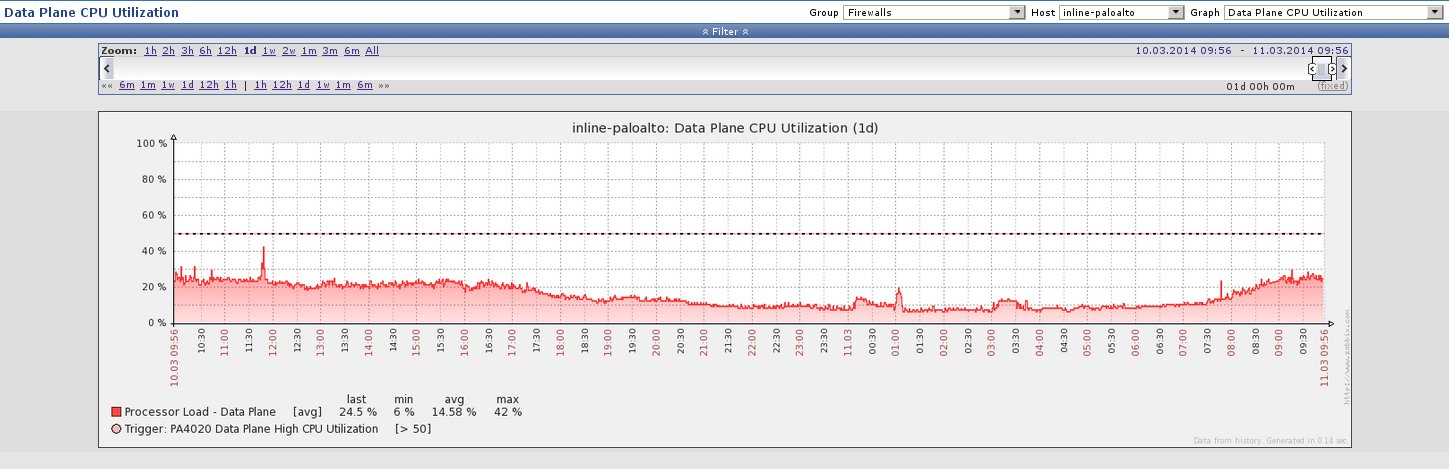Image resolution: width=1449 pixels, height=469 pixels.
Task: Click the trigger legend circle icon
Action: [x=117, y=429]
